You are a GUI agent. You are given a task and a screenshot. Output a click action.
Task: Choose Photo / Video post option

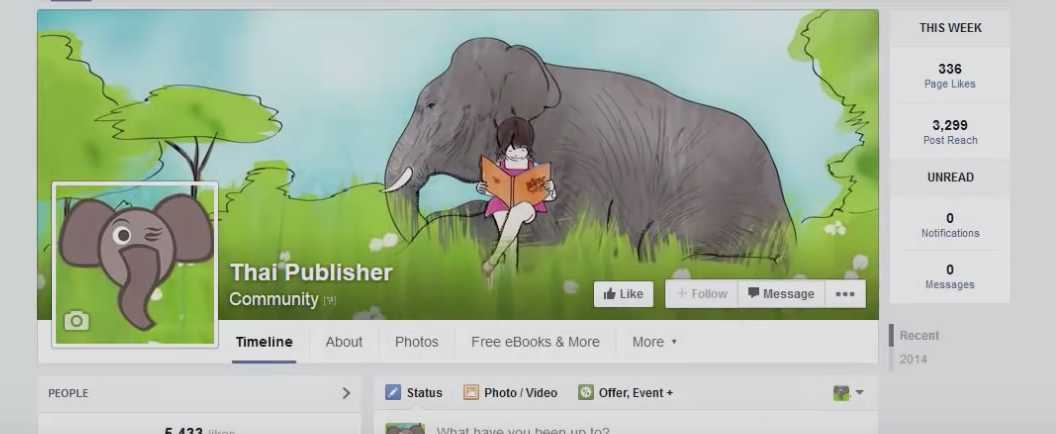pos(510,393)
